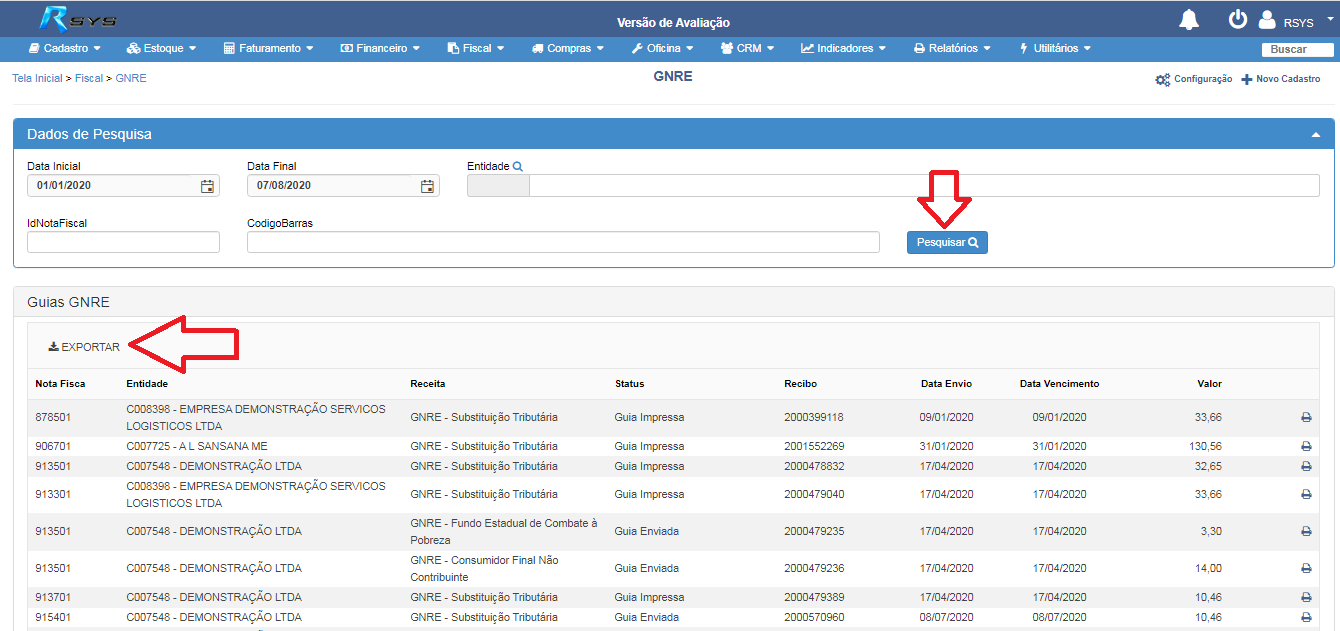The height and width of the screenshot is (631, 1340).
Task: Open the Compras menu
Action: click(568, 48)
